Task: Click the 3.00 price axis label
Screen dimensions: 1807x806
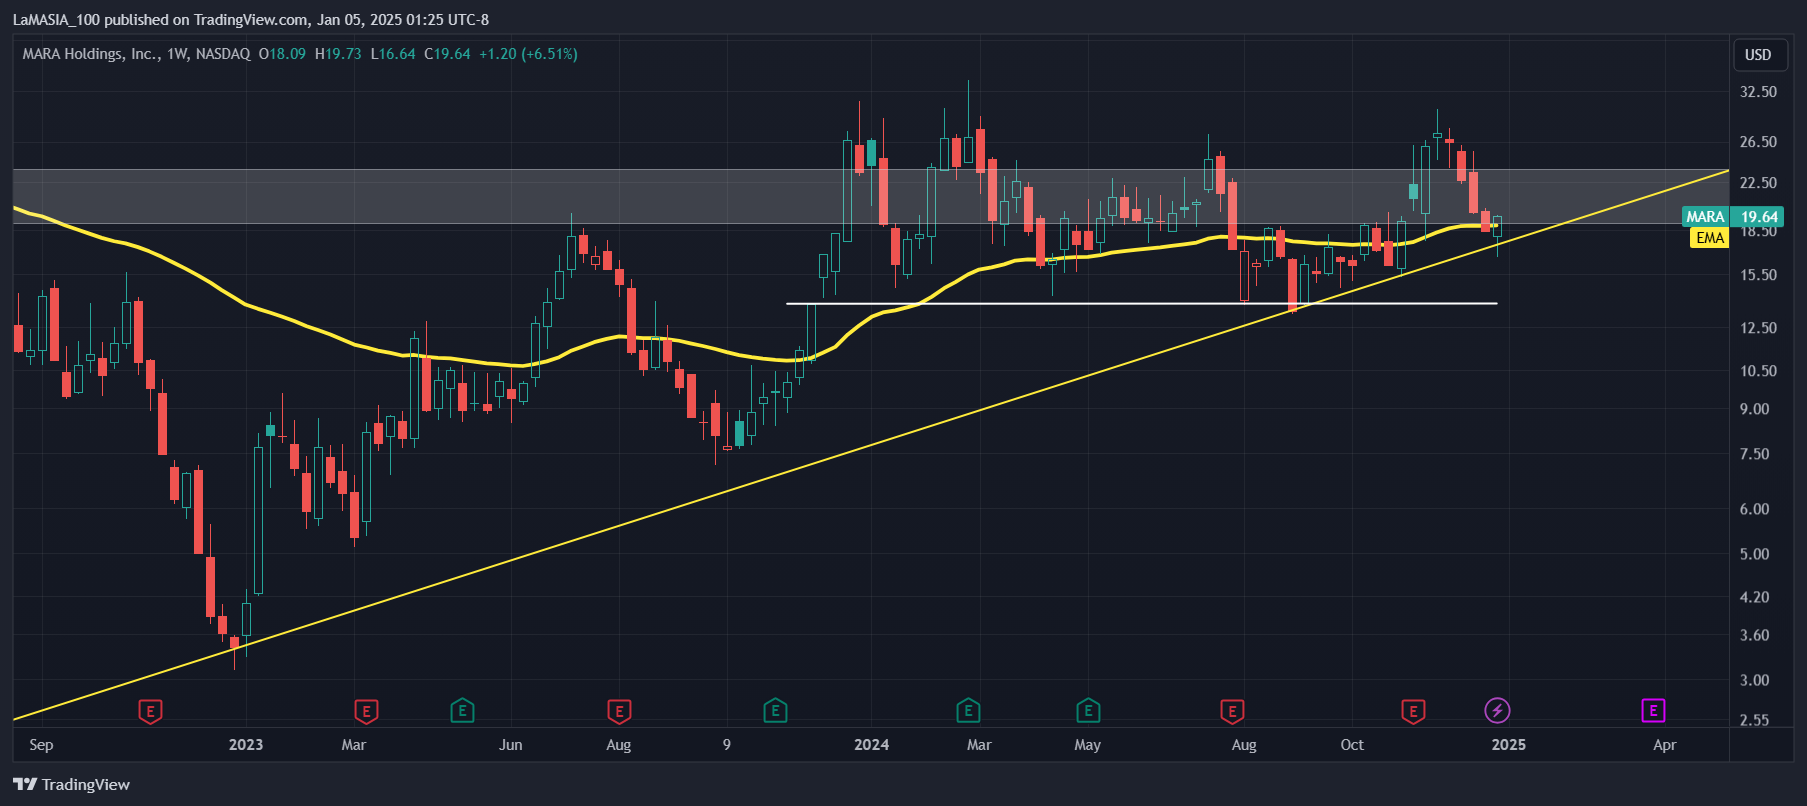Action: click(x=1754, y=680)
